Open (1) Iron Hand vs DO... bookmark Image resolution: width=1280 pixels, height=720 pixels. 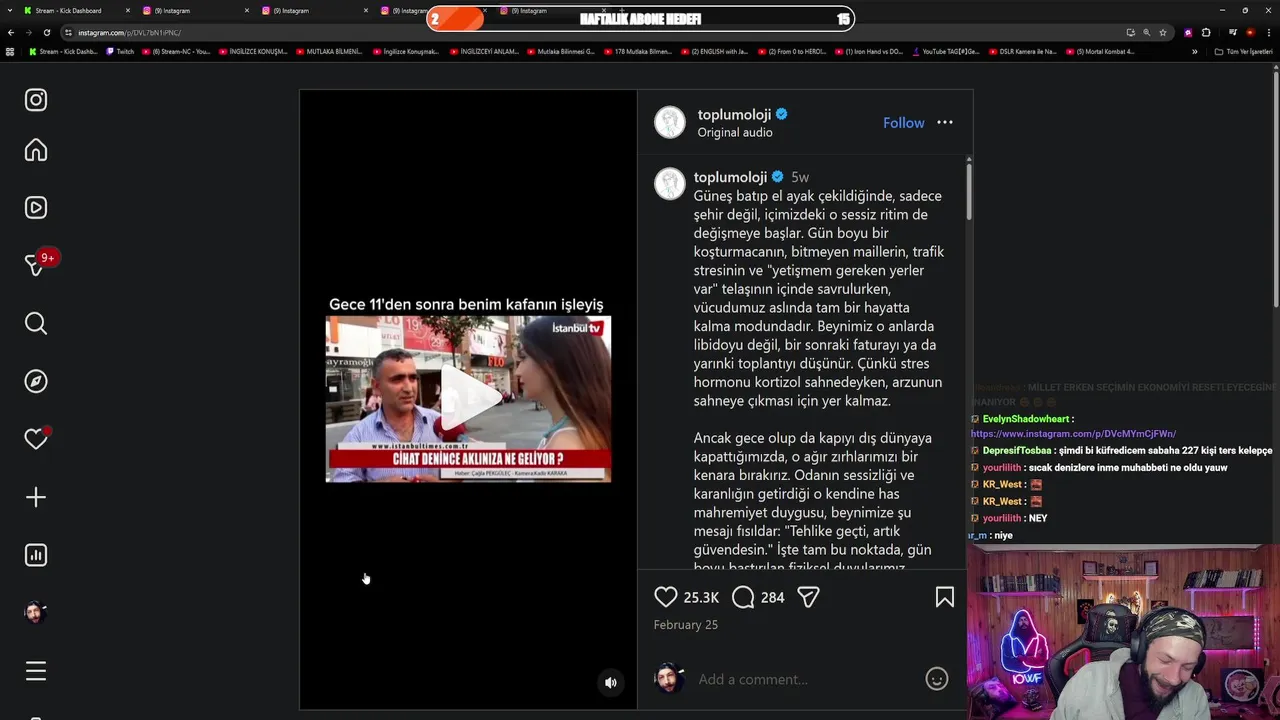868,52
